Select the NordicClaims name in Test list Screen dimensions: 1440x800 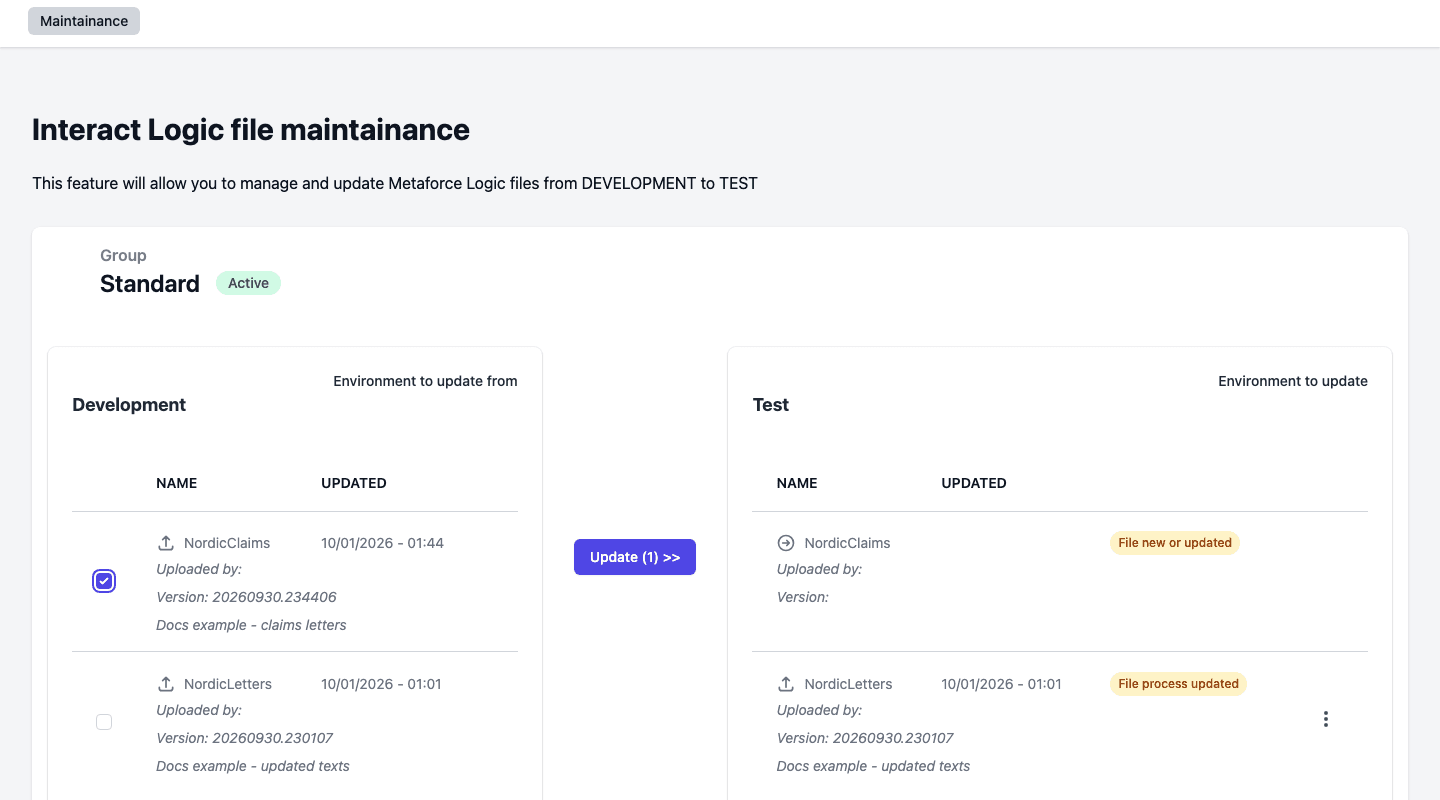click(848, 543)
